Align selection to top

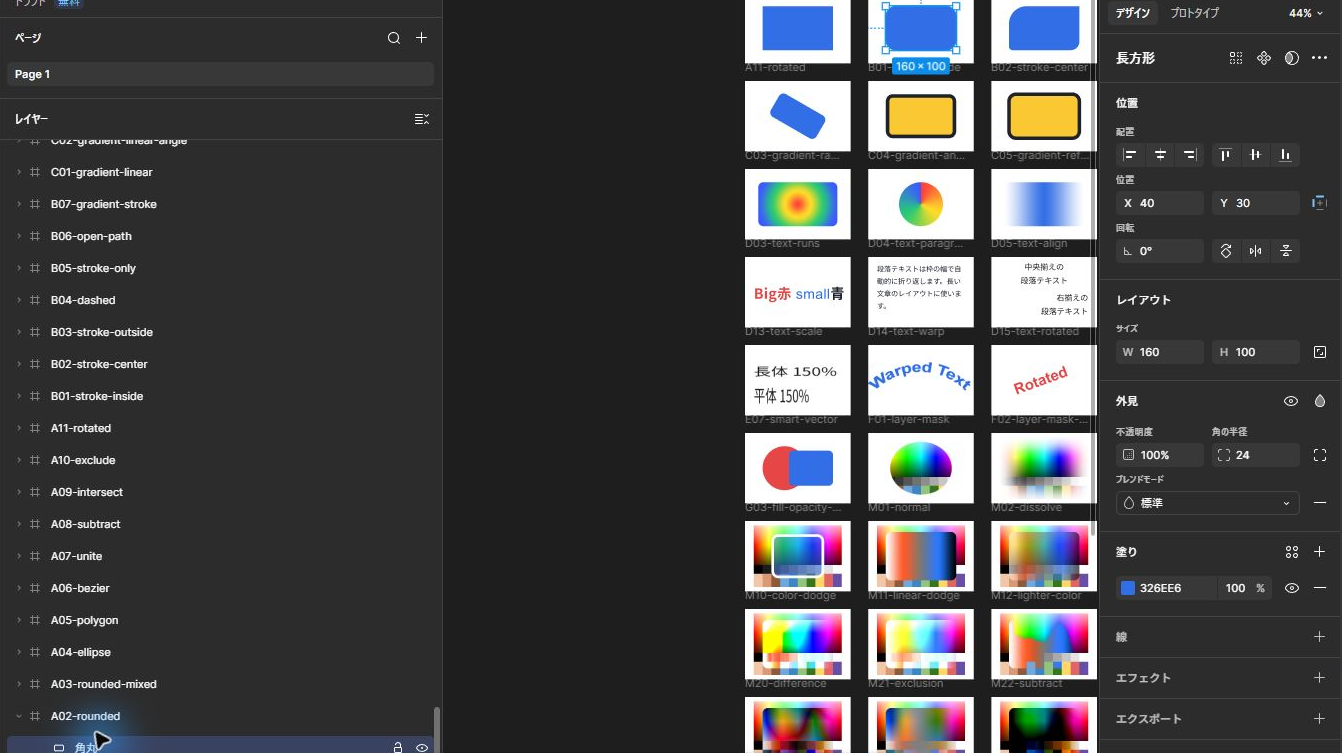1225,155
